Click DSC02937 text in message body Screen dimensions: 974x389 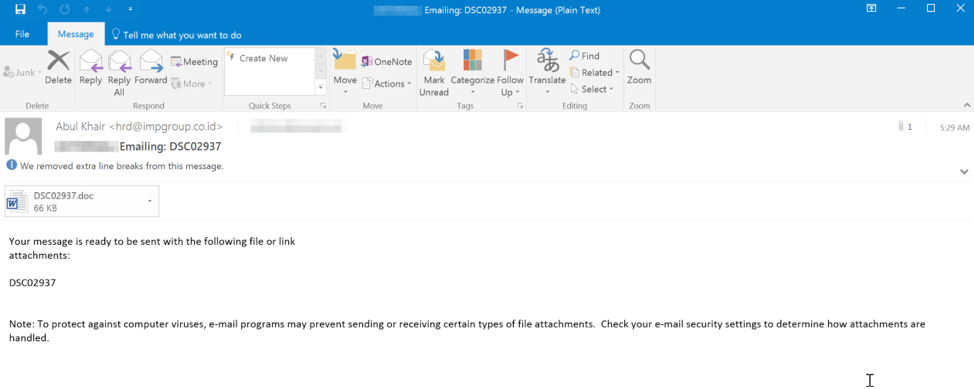(32, 283)
